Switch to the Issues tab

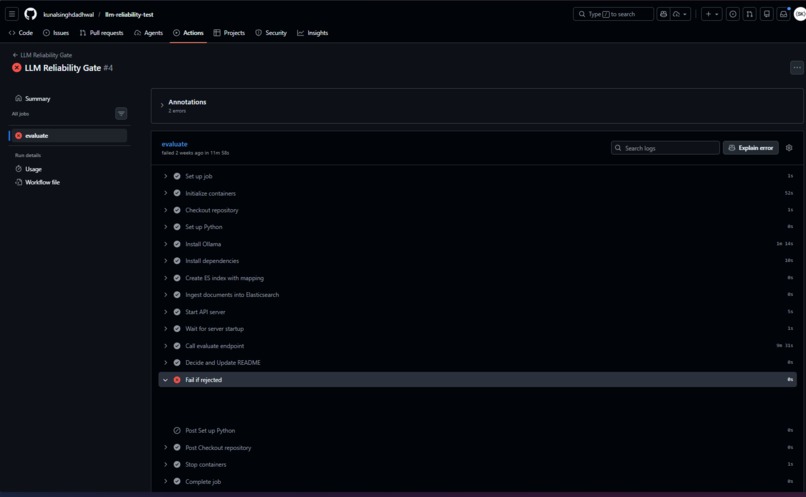56,33
